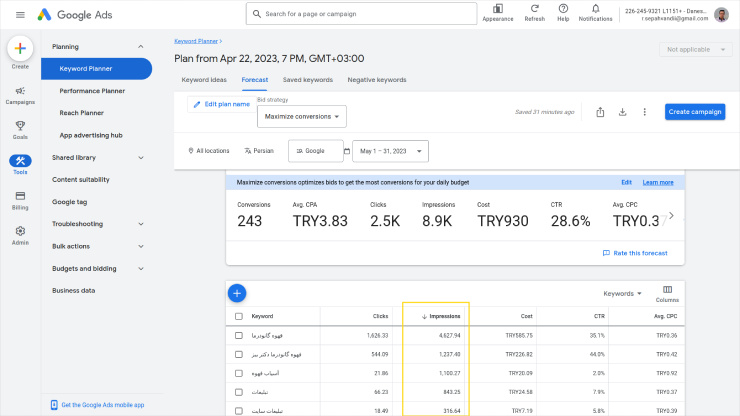The height and width of the screenshot is (416, 740).
Task: Expand Budgets and bidding section
Action: [x=141, y=268]
